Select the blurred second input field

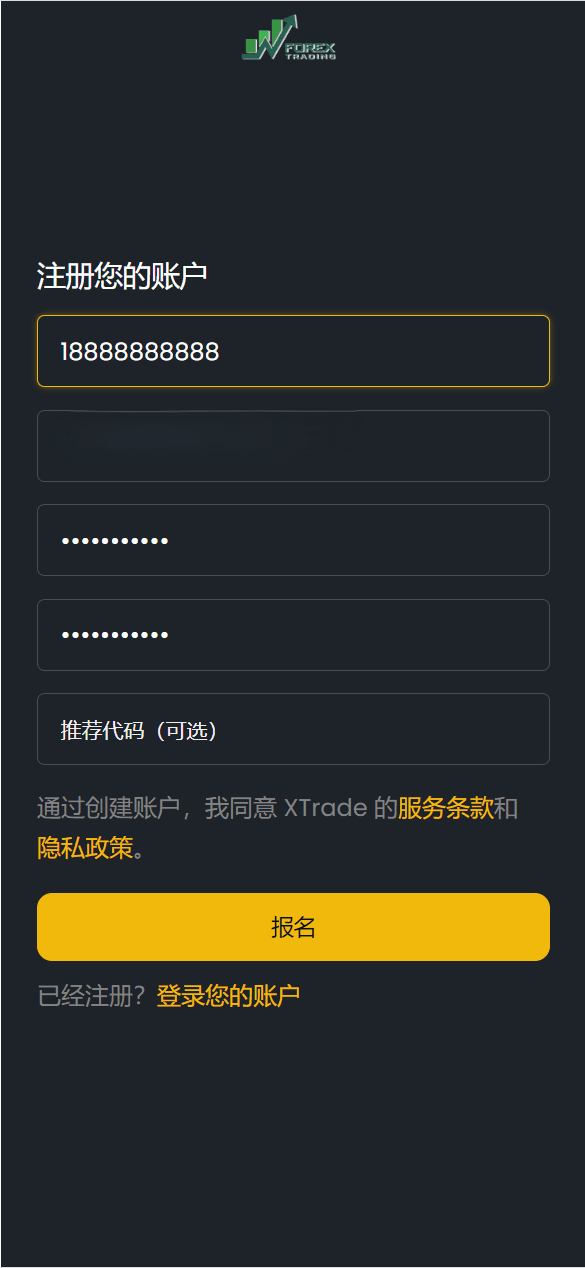tap(293, 446)
